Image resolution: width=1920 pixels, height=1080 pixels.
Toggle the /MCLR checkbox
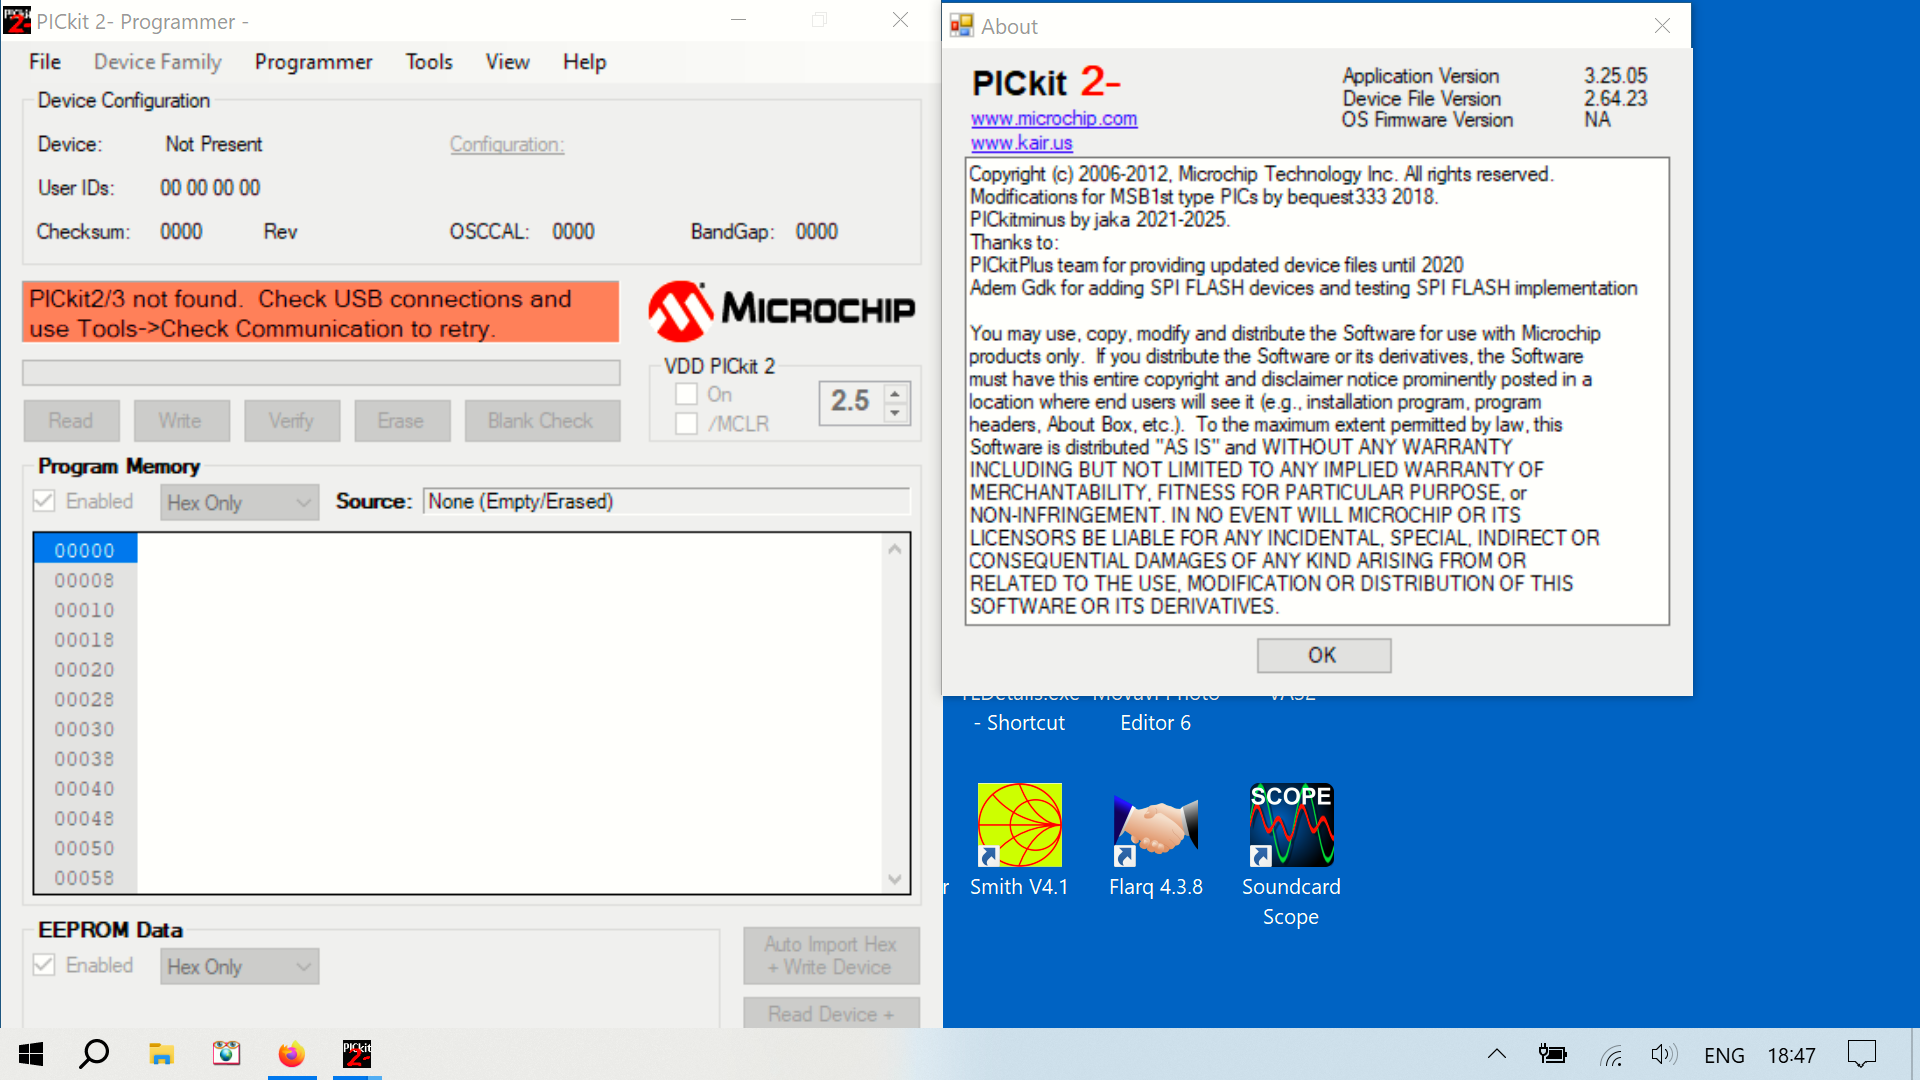point(686,424)
